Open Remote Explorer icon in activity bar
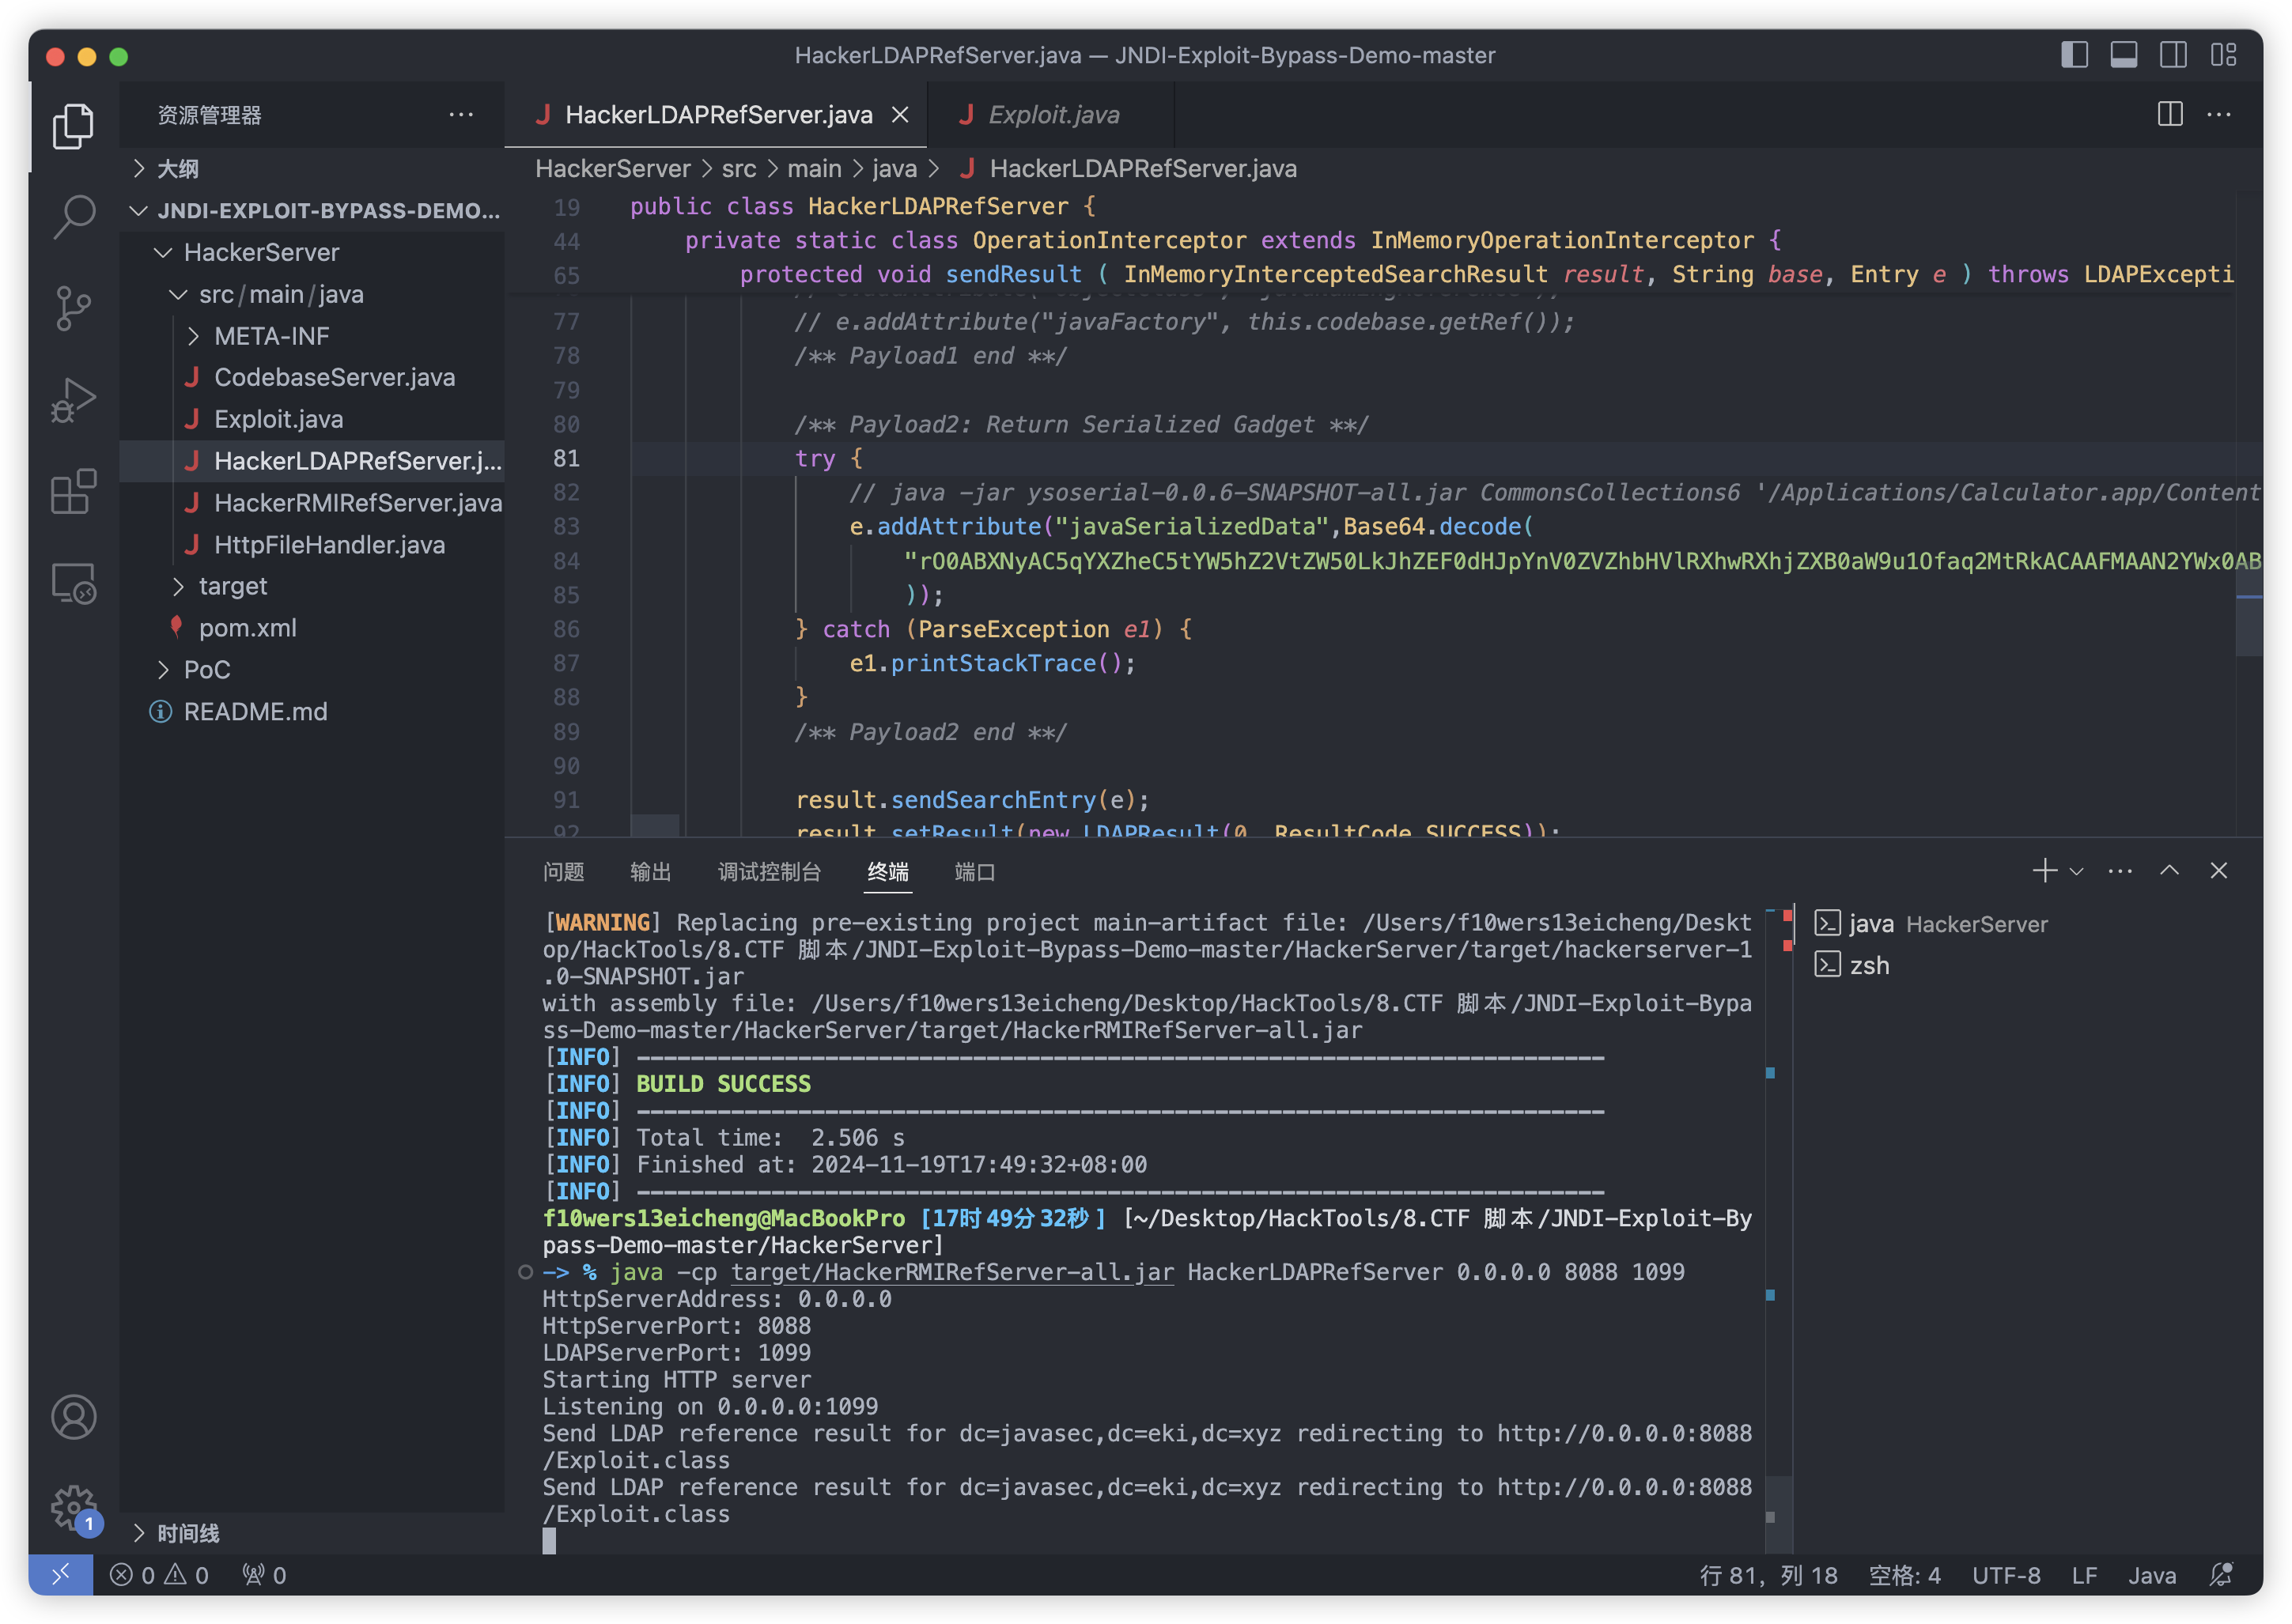 point(73,583)
